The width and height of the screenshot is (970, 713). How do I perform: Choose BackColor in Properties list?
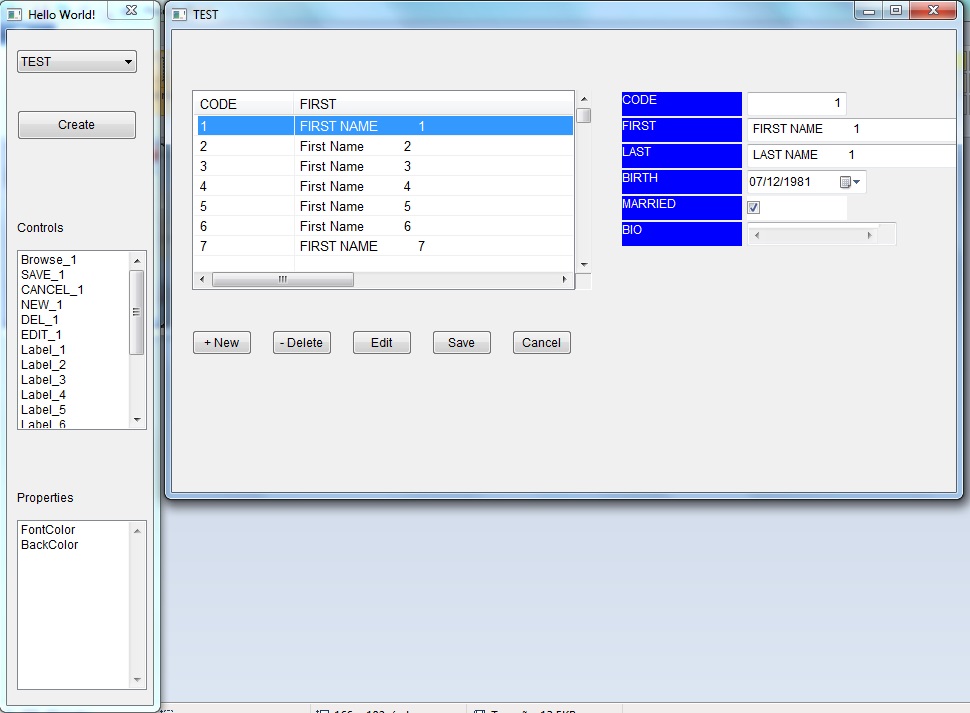click(50, 545)
